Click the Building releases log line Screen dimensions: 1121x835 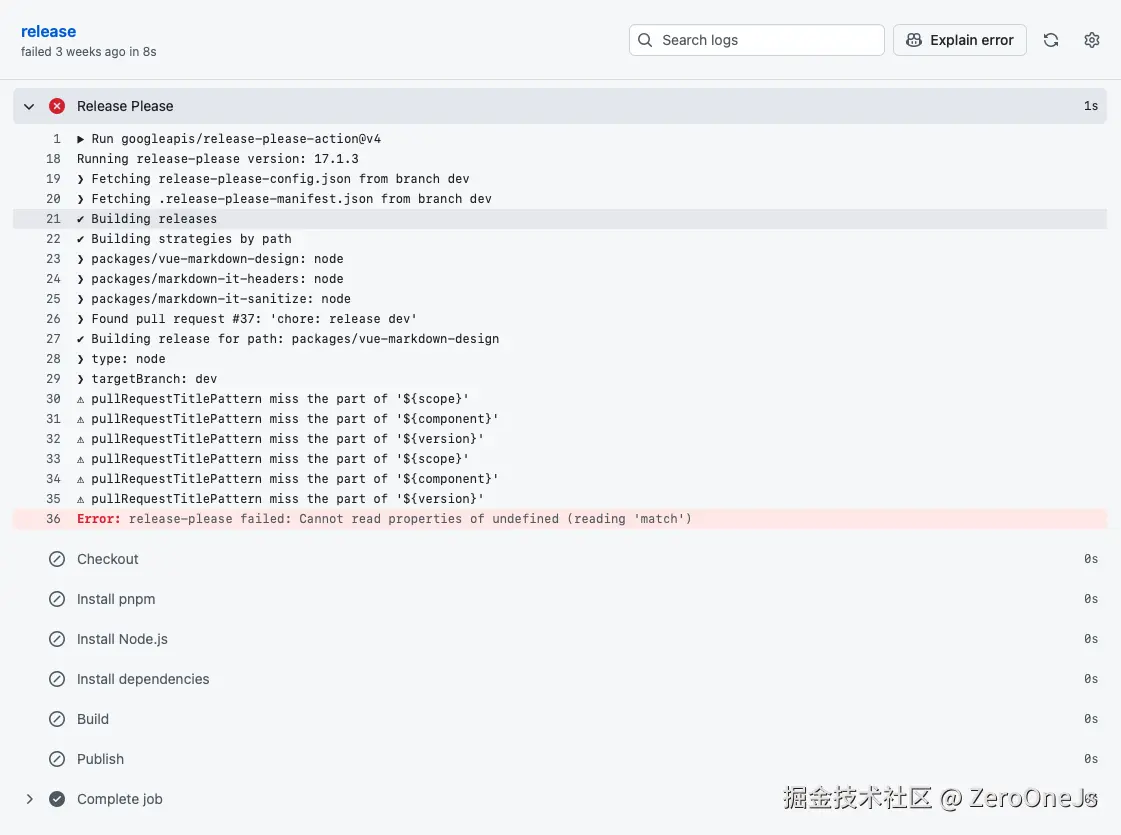560,219
